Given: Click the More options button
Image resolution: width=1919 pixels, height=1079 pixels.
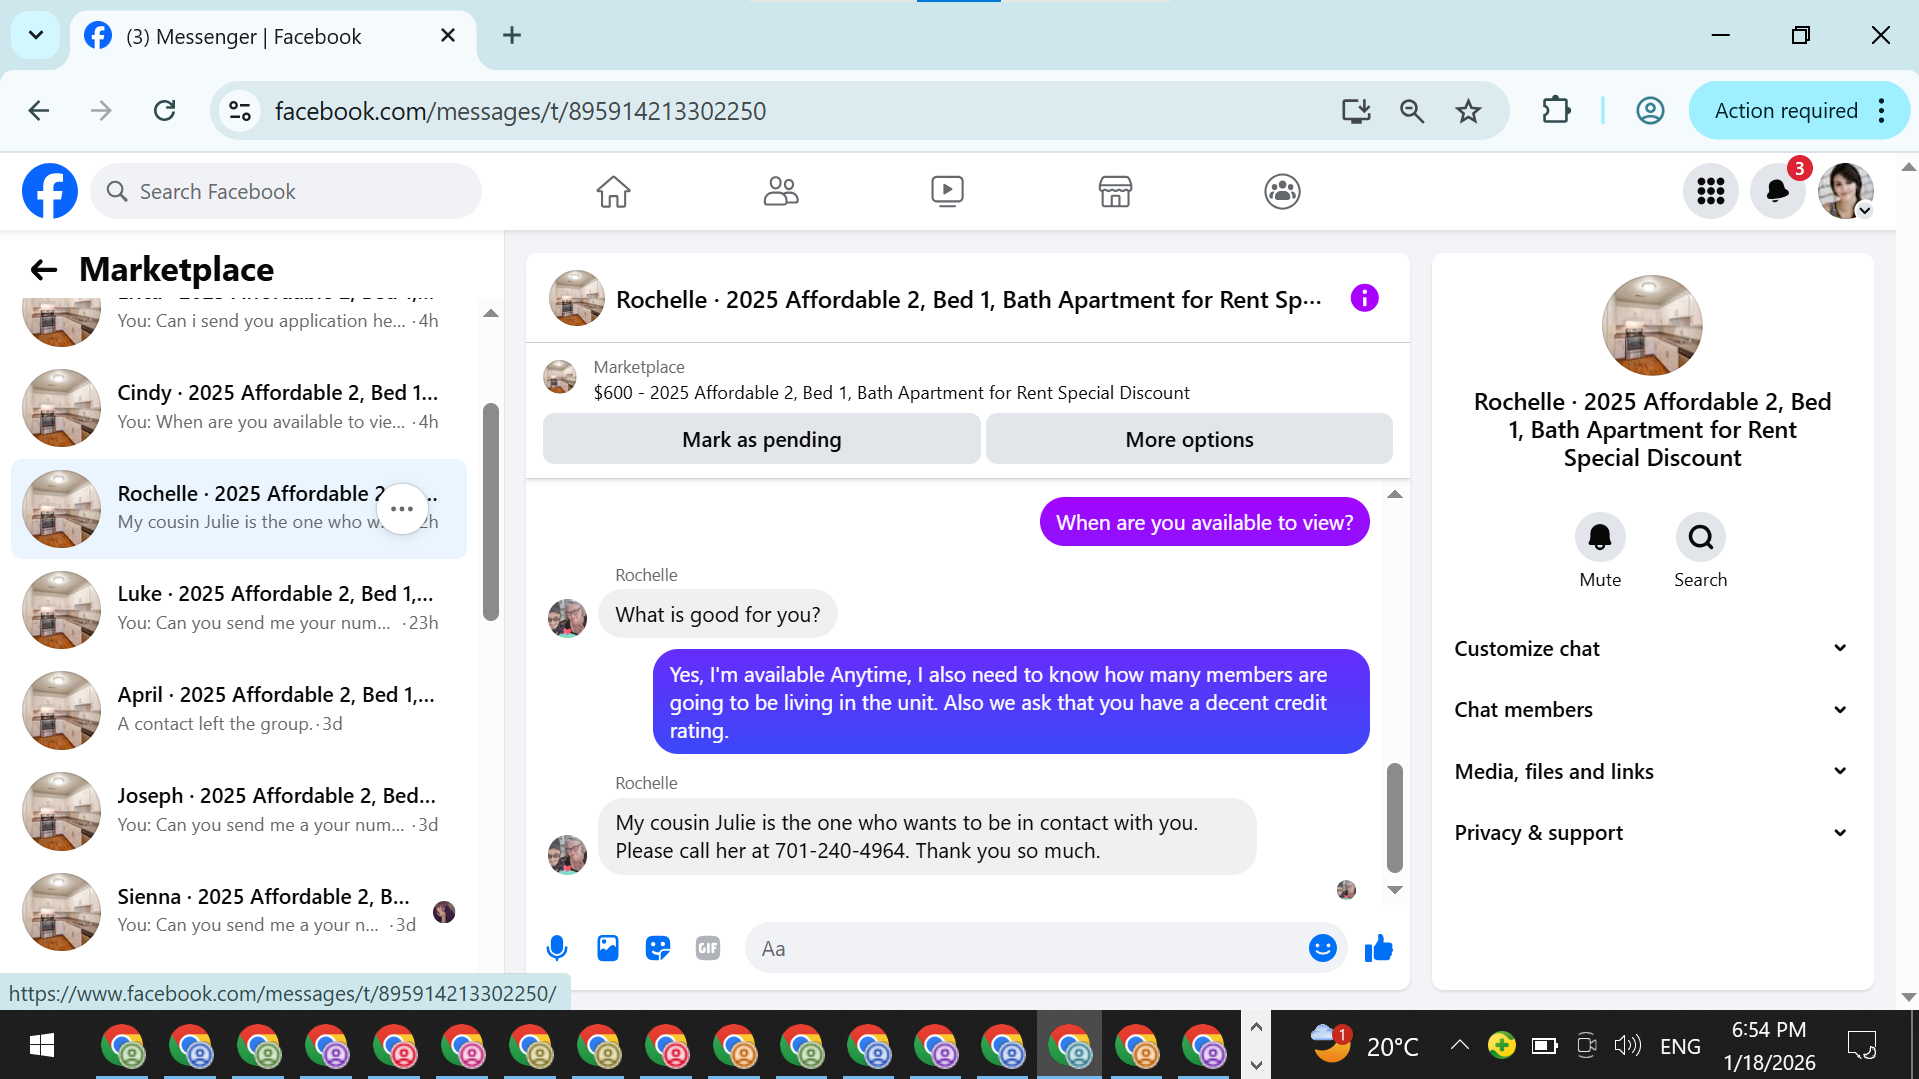Looking at the screenshot, I should pyautogui.click(x=1189, y=439).
